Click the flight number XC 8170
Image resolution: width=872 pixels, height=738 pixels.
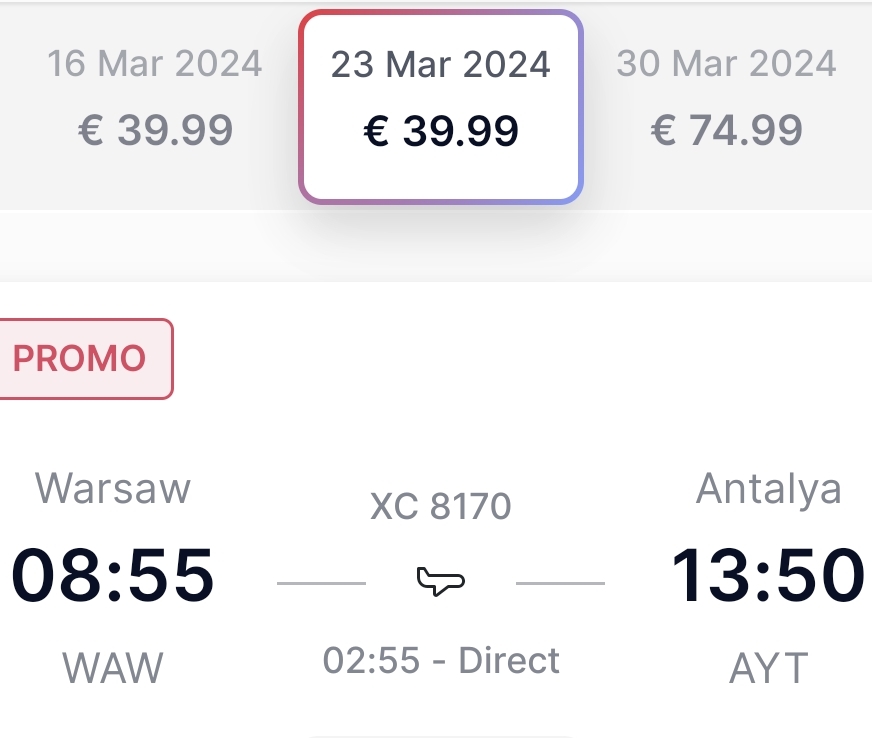click(440, 506)
